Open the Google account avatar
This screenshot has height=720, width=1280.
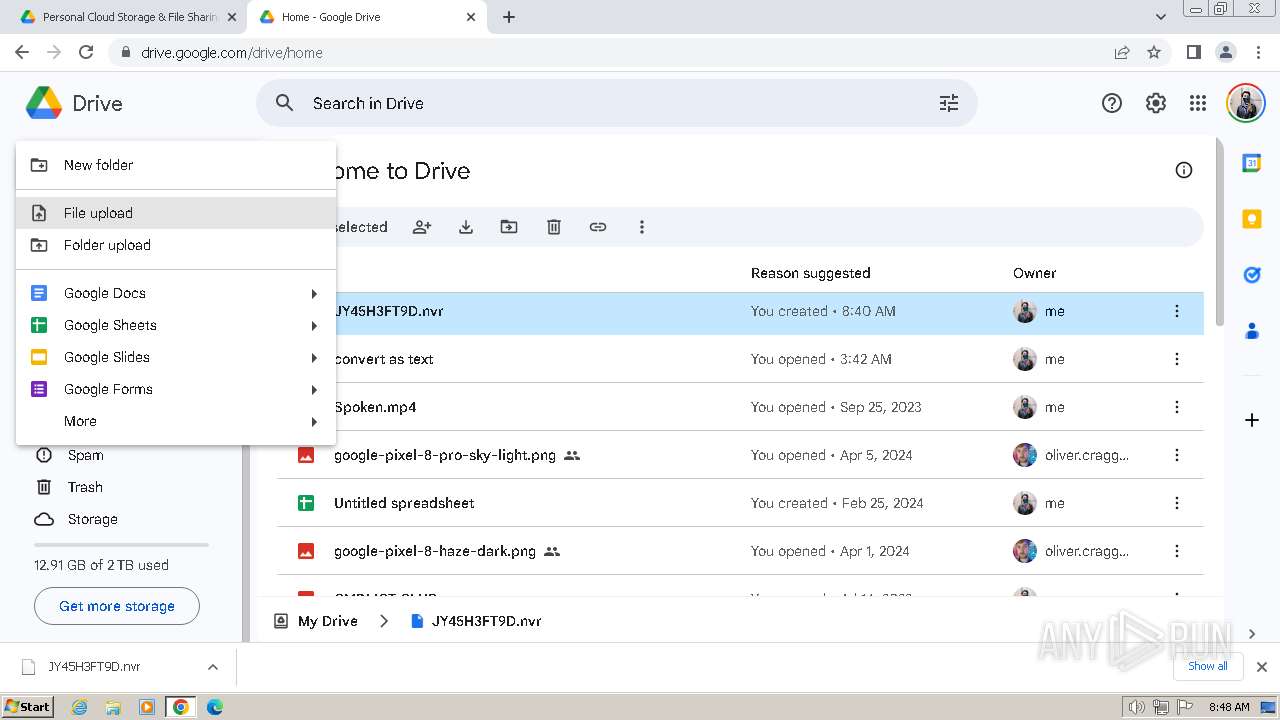[x=1246, y=103]
